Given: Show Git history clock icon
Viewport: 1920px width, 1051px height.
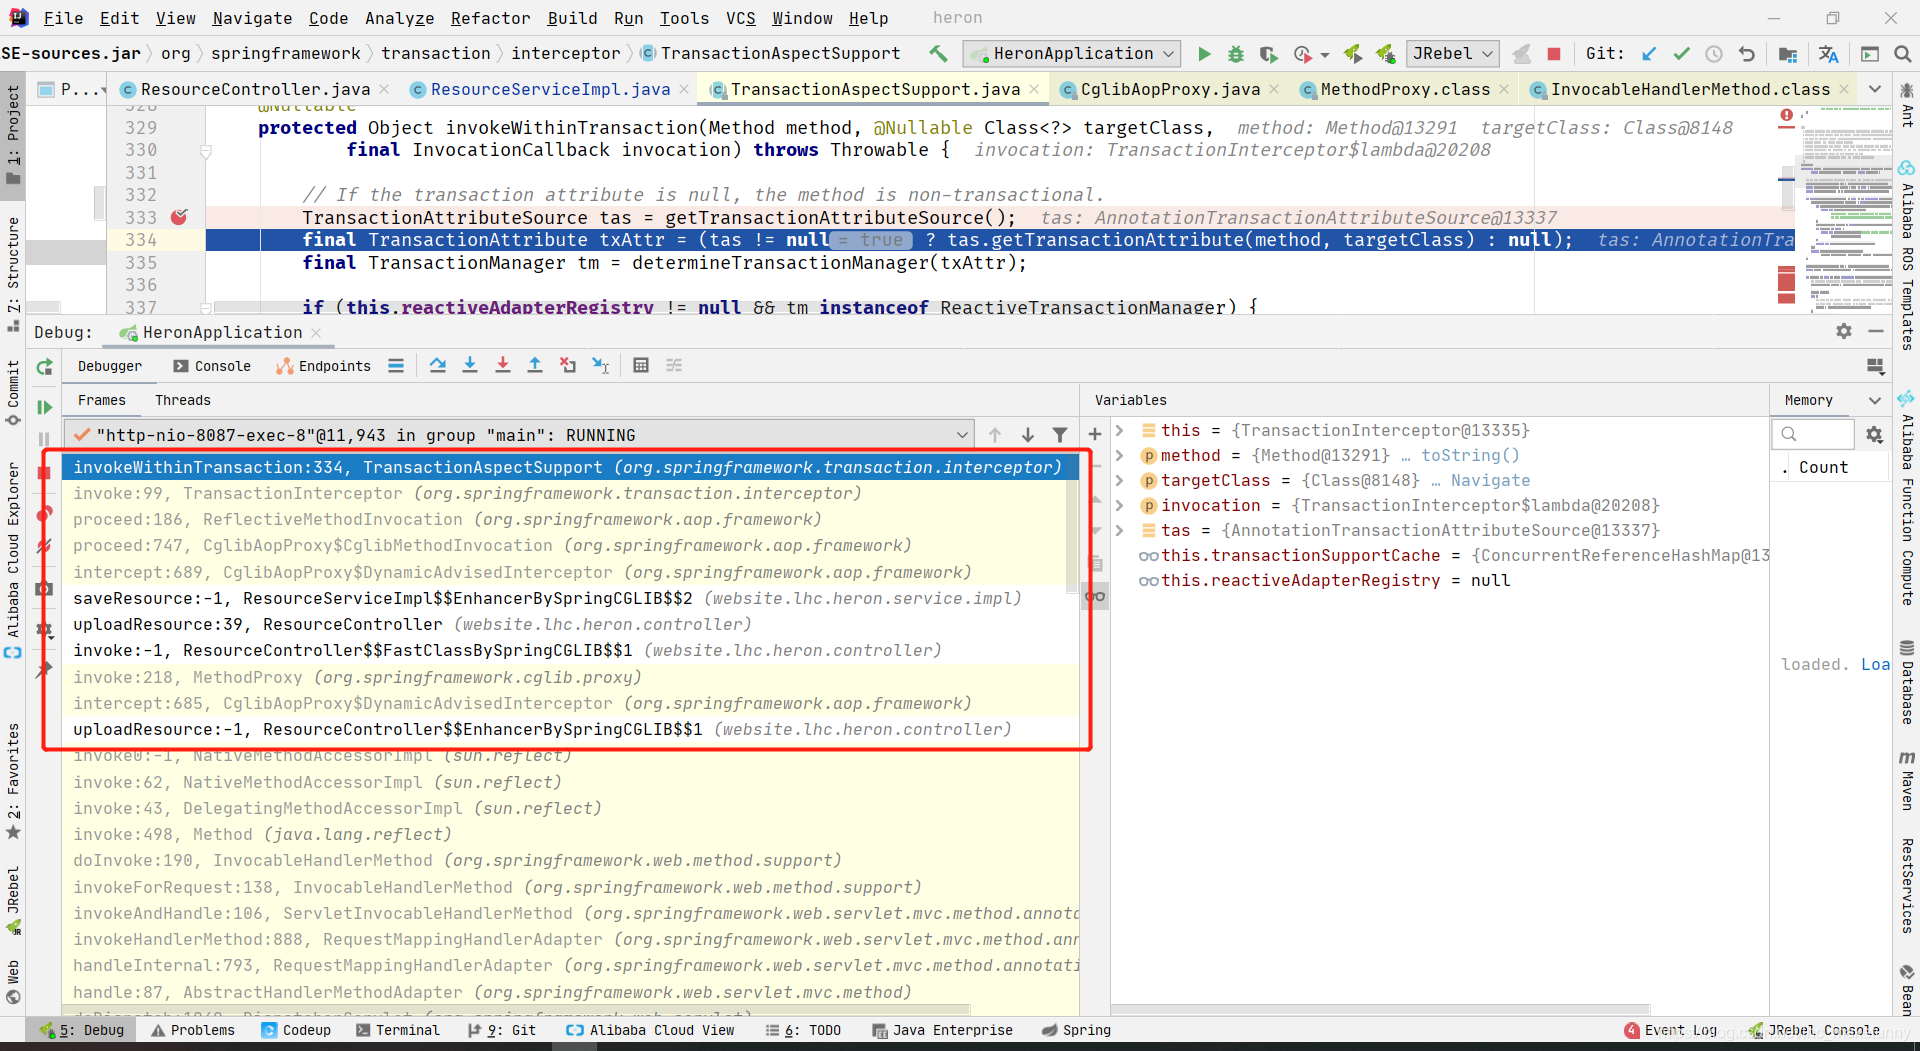Looking at the screenshot, I should pyautogui.click(x=1714, y=54).
